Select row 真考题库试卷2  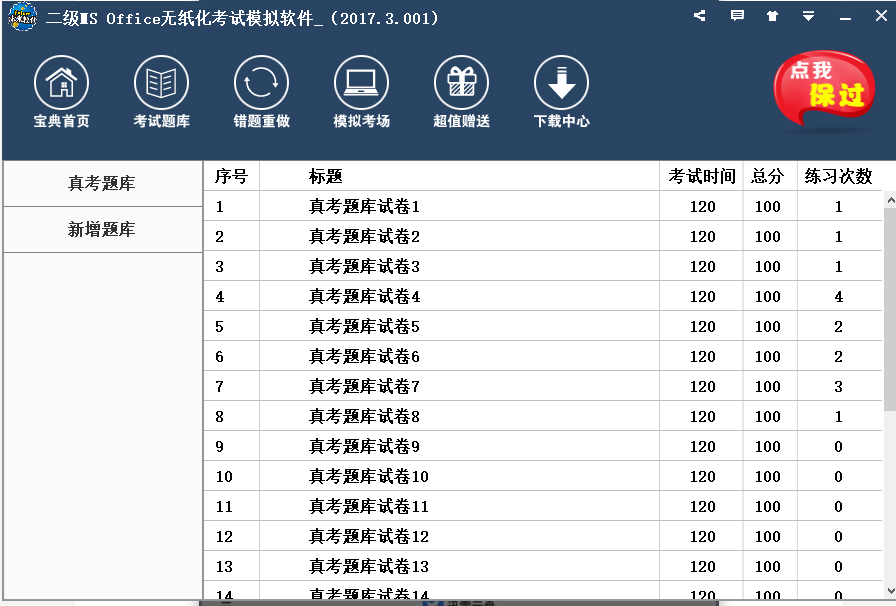point(543,236)
